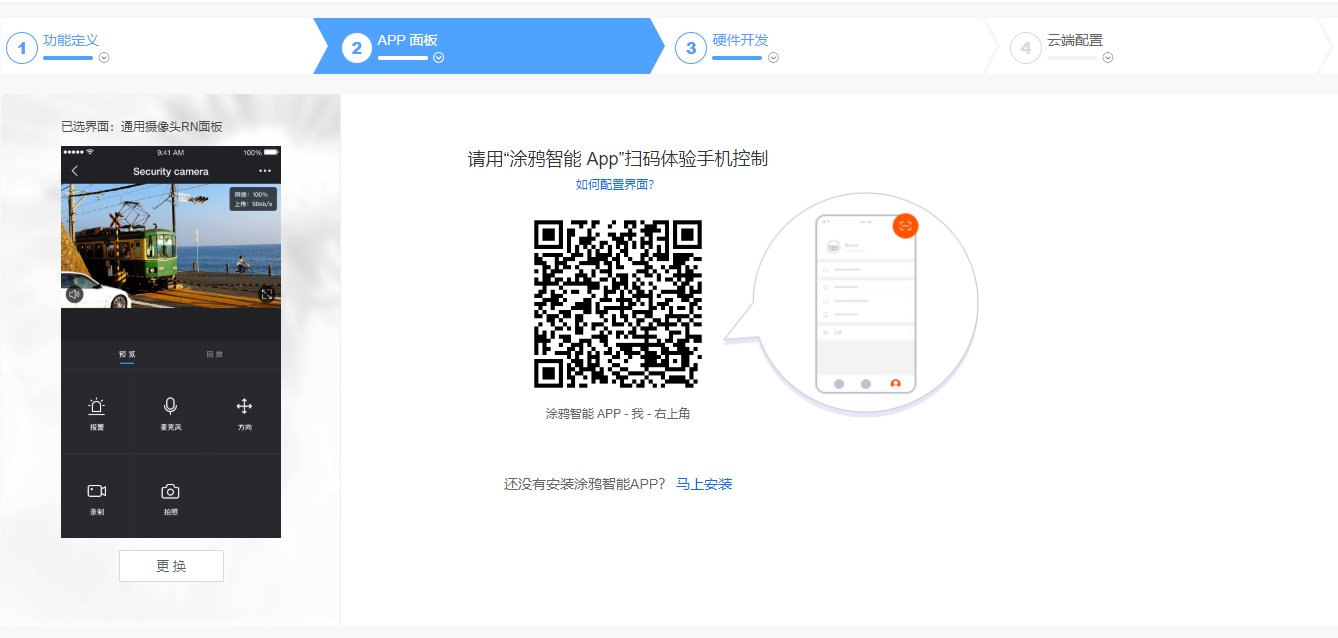Click the signal and upload rate overlay on feed
Viewport: 1338px width, 638px height.
click(253, 199)
